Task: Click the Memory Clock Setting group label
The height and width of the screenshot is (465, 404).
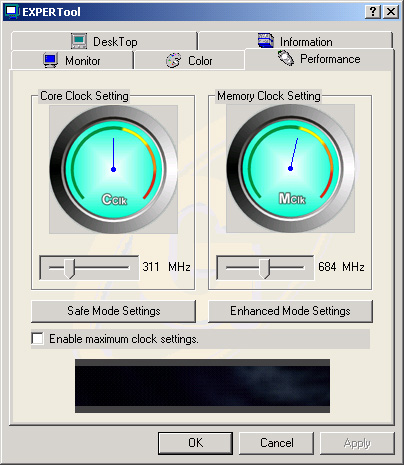Action: click(269, 96)
